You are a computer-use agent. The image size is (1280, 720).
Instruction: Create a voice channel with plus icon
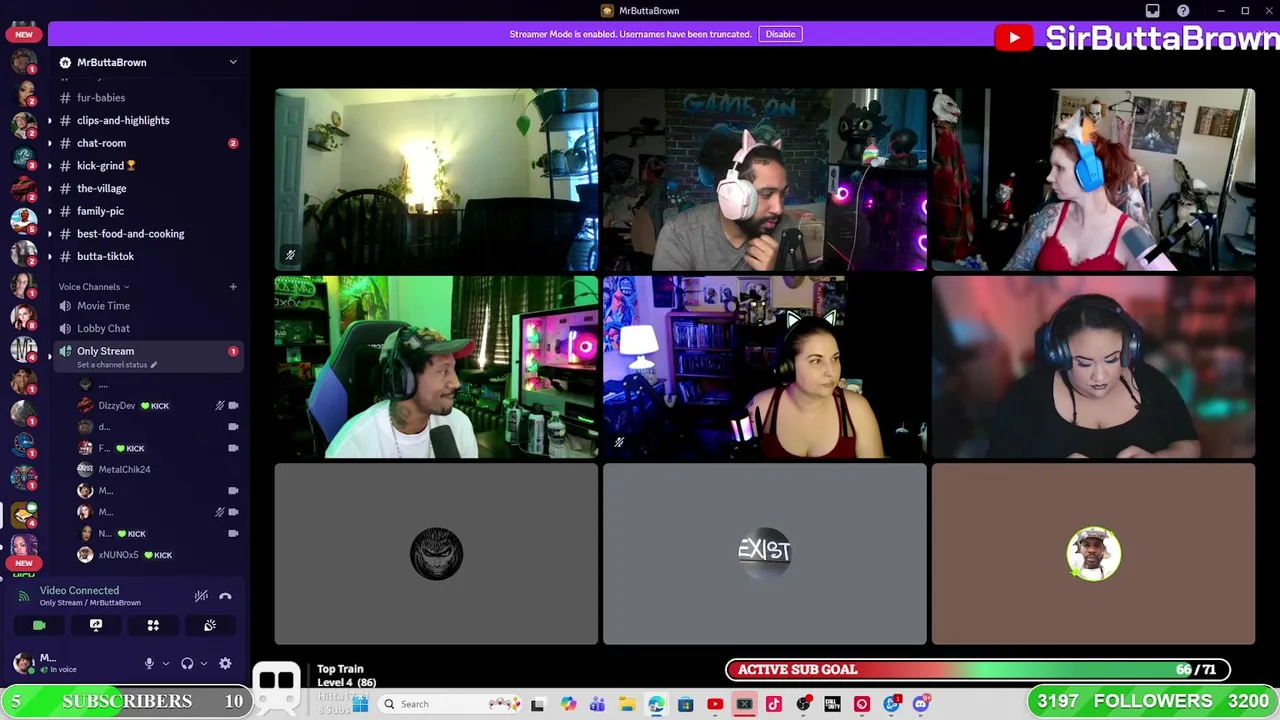(233, 287)
